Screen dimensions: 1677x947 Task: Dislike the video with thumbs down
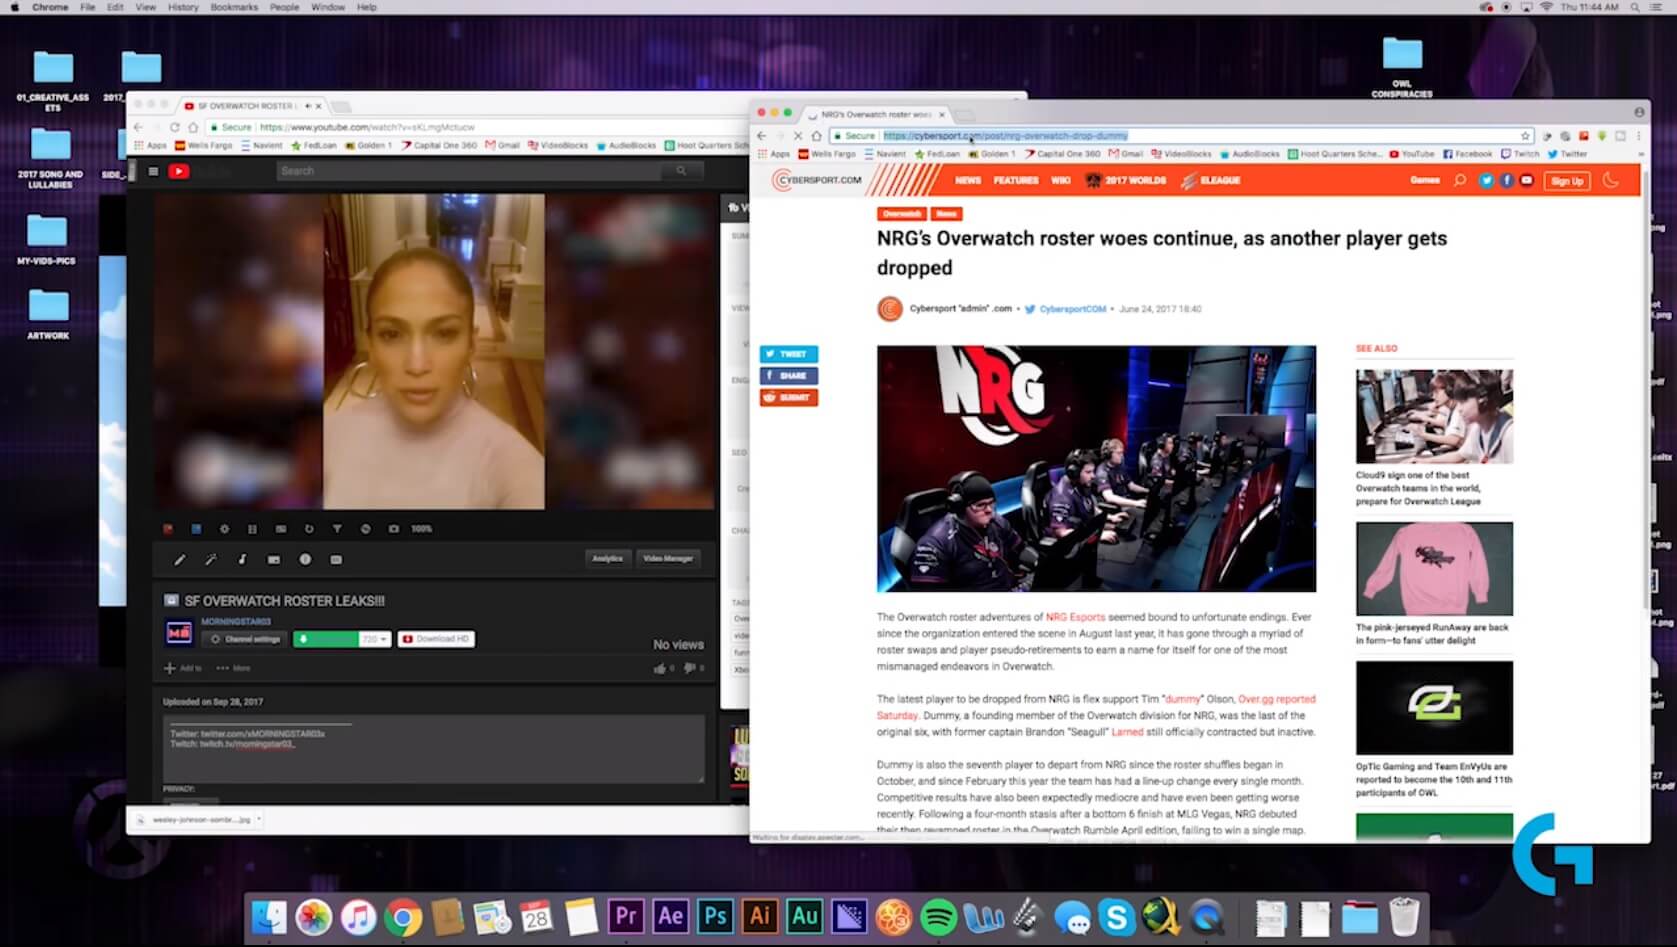coord(690,668)
